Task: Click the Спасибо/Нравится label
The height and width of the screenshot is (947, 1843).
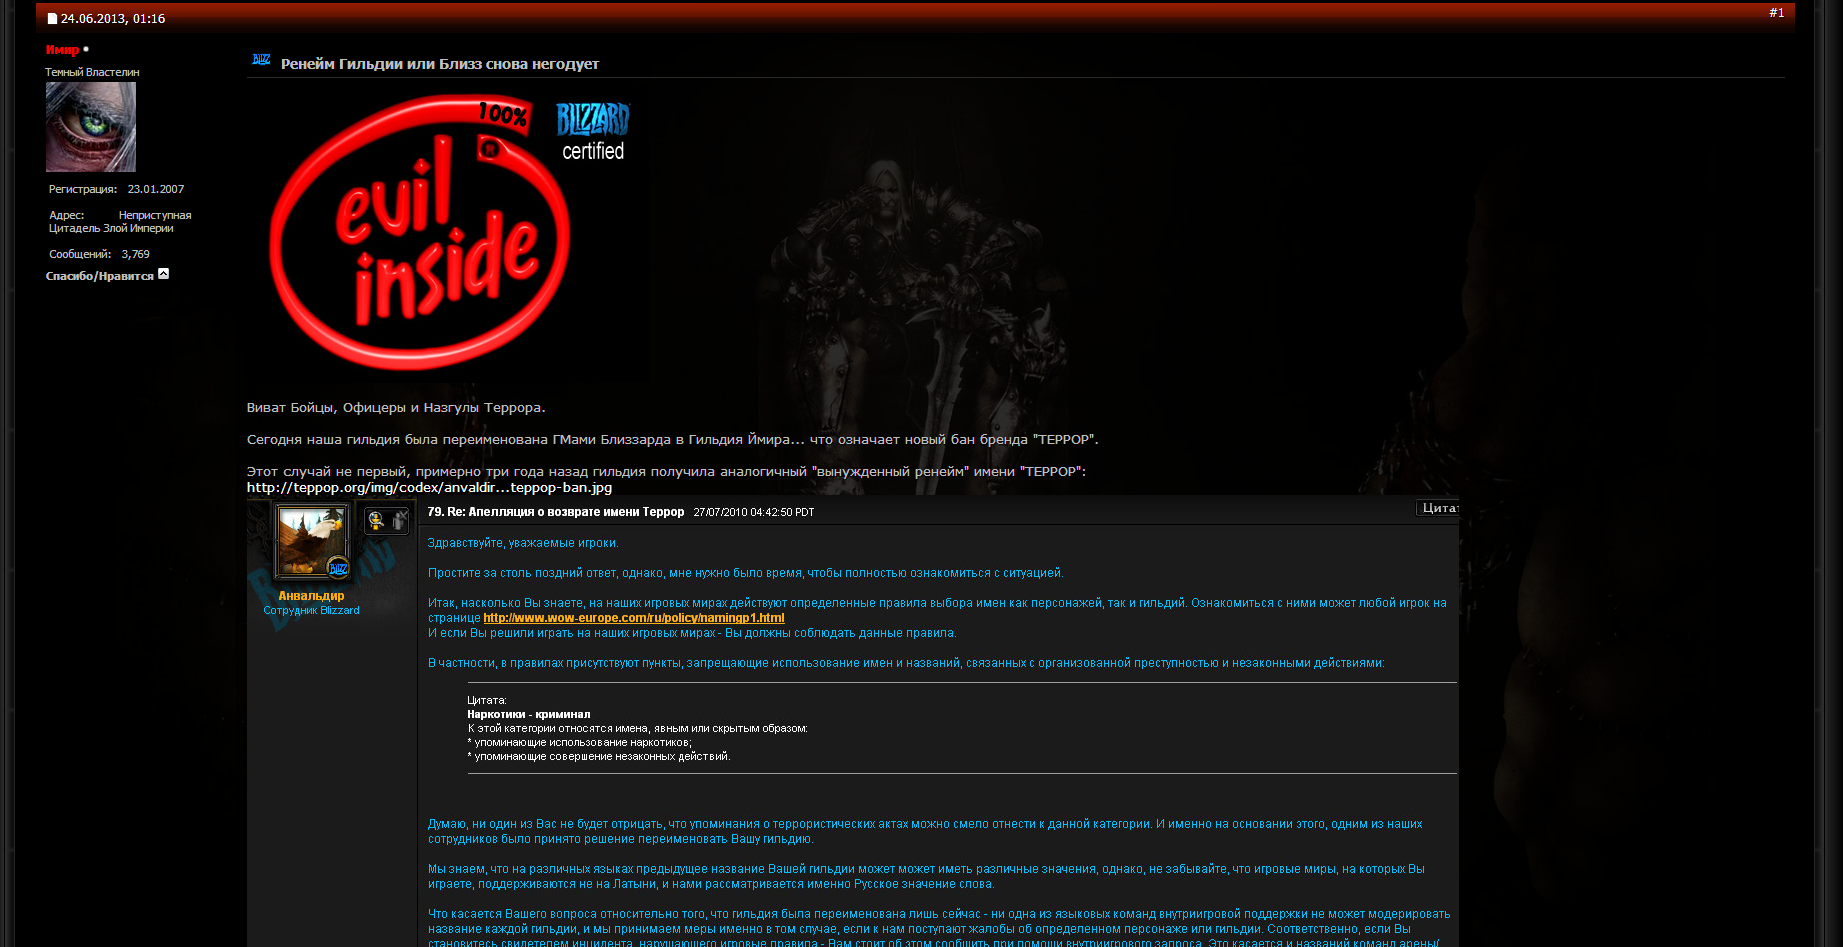Action: (99, 276)
